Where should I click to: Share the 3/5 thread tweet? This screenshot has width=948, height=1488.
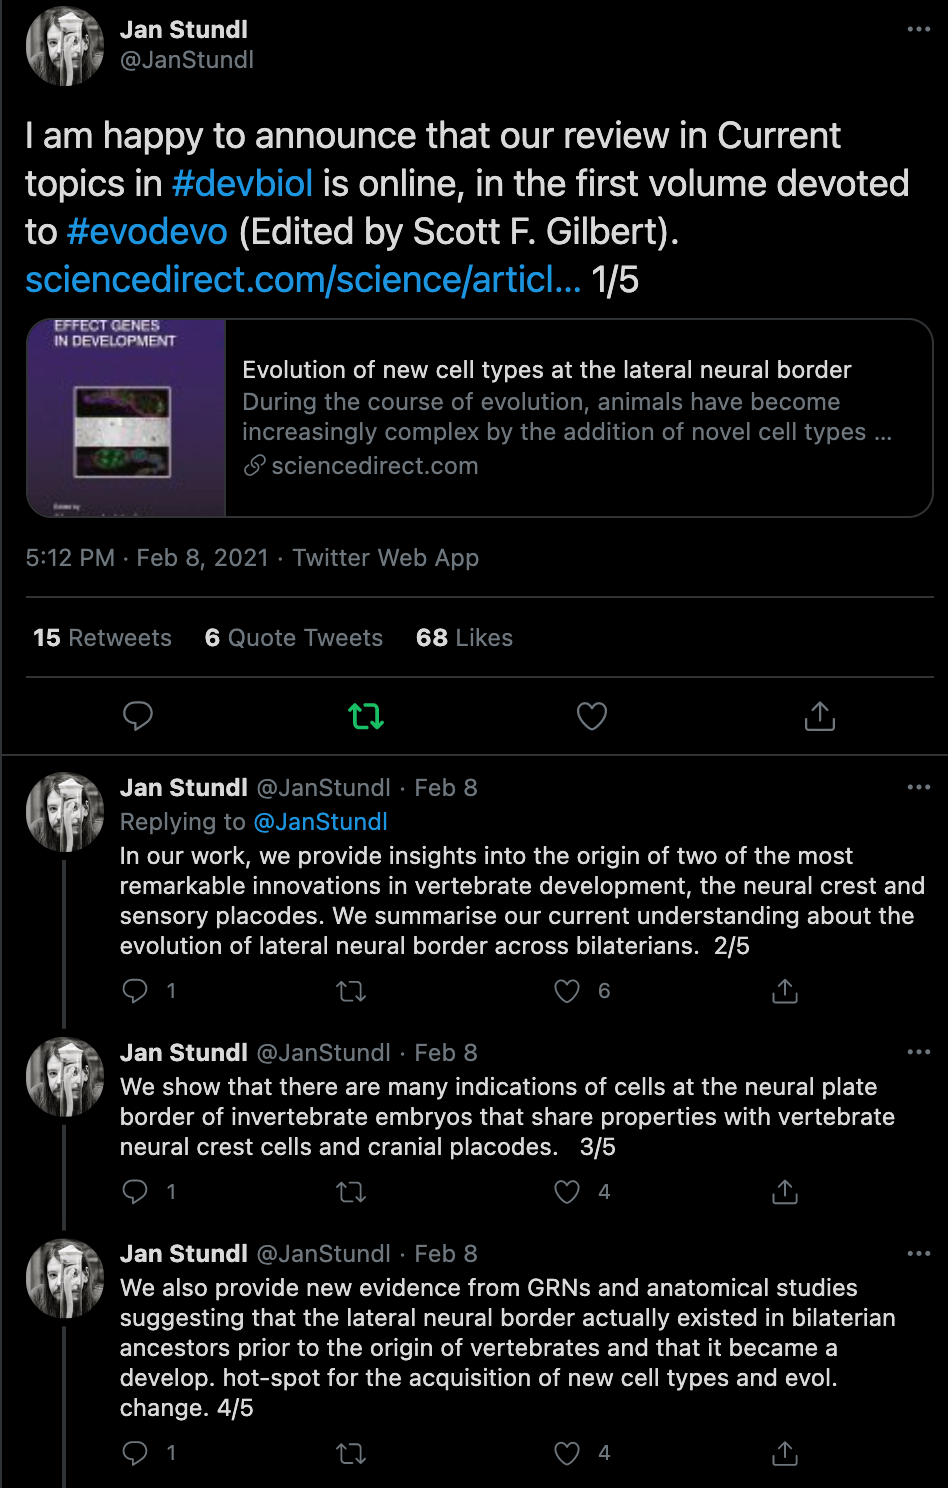[x=785, y=1192]
